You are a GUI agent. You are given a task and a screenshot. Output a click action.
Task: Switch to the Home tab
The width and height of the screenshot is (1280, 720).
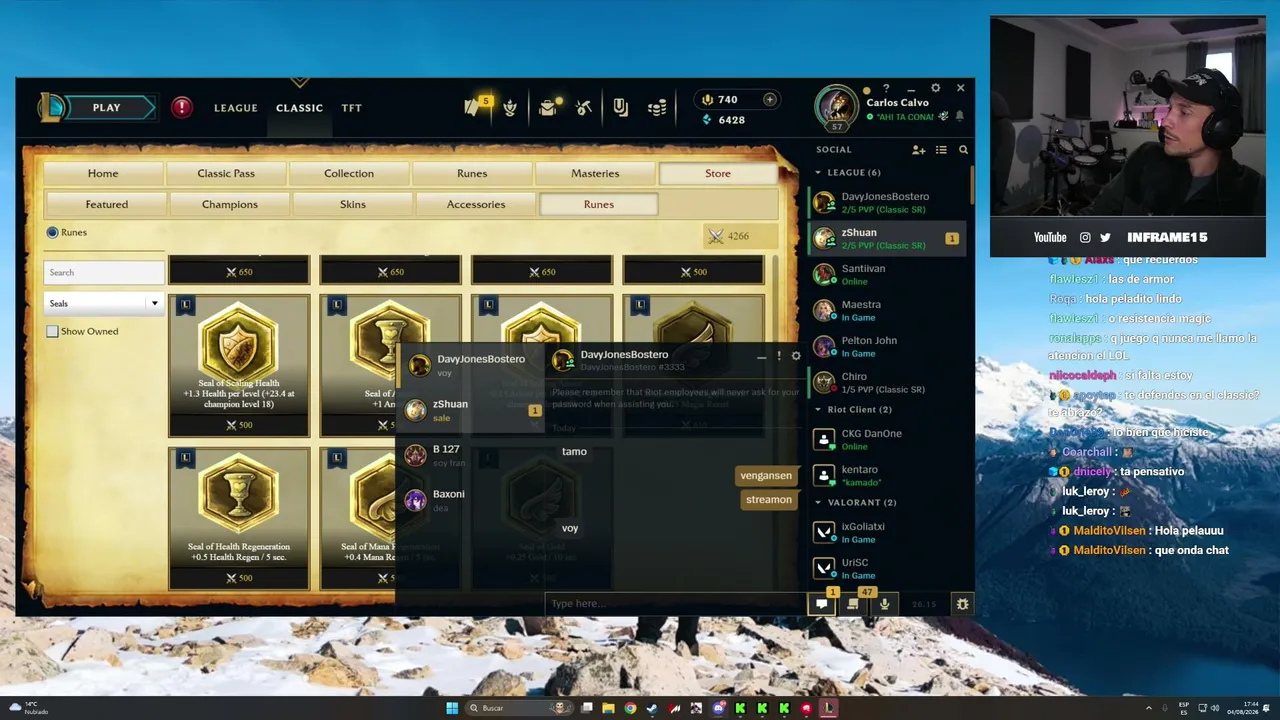point(103,173)
